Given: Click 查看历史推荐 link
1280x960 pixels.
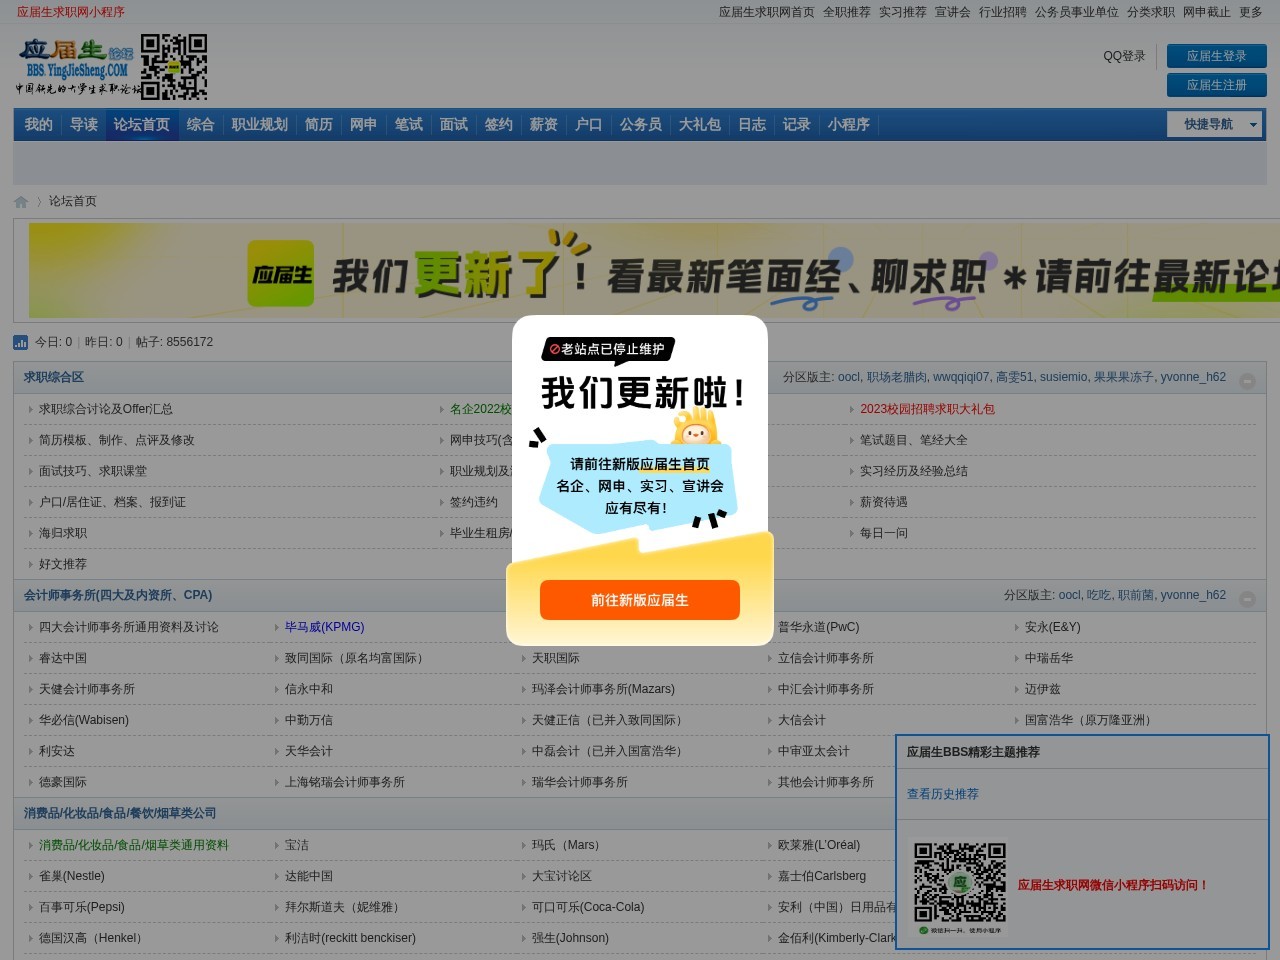Looking at the screenshot, I should point(943,794).
